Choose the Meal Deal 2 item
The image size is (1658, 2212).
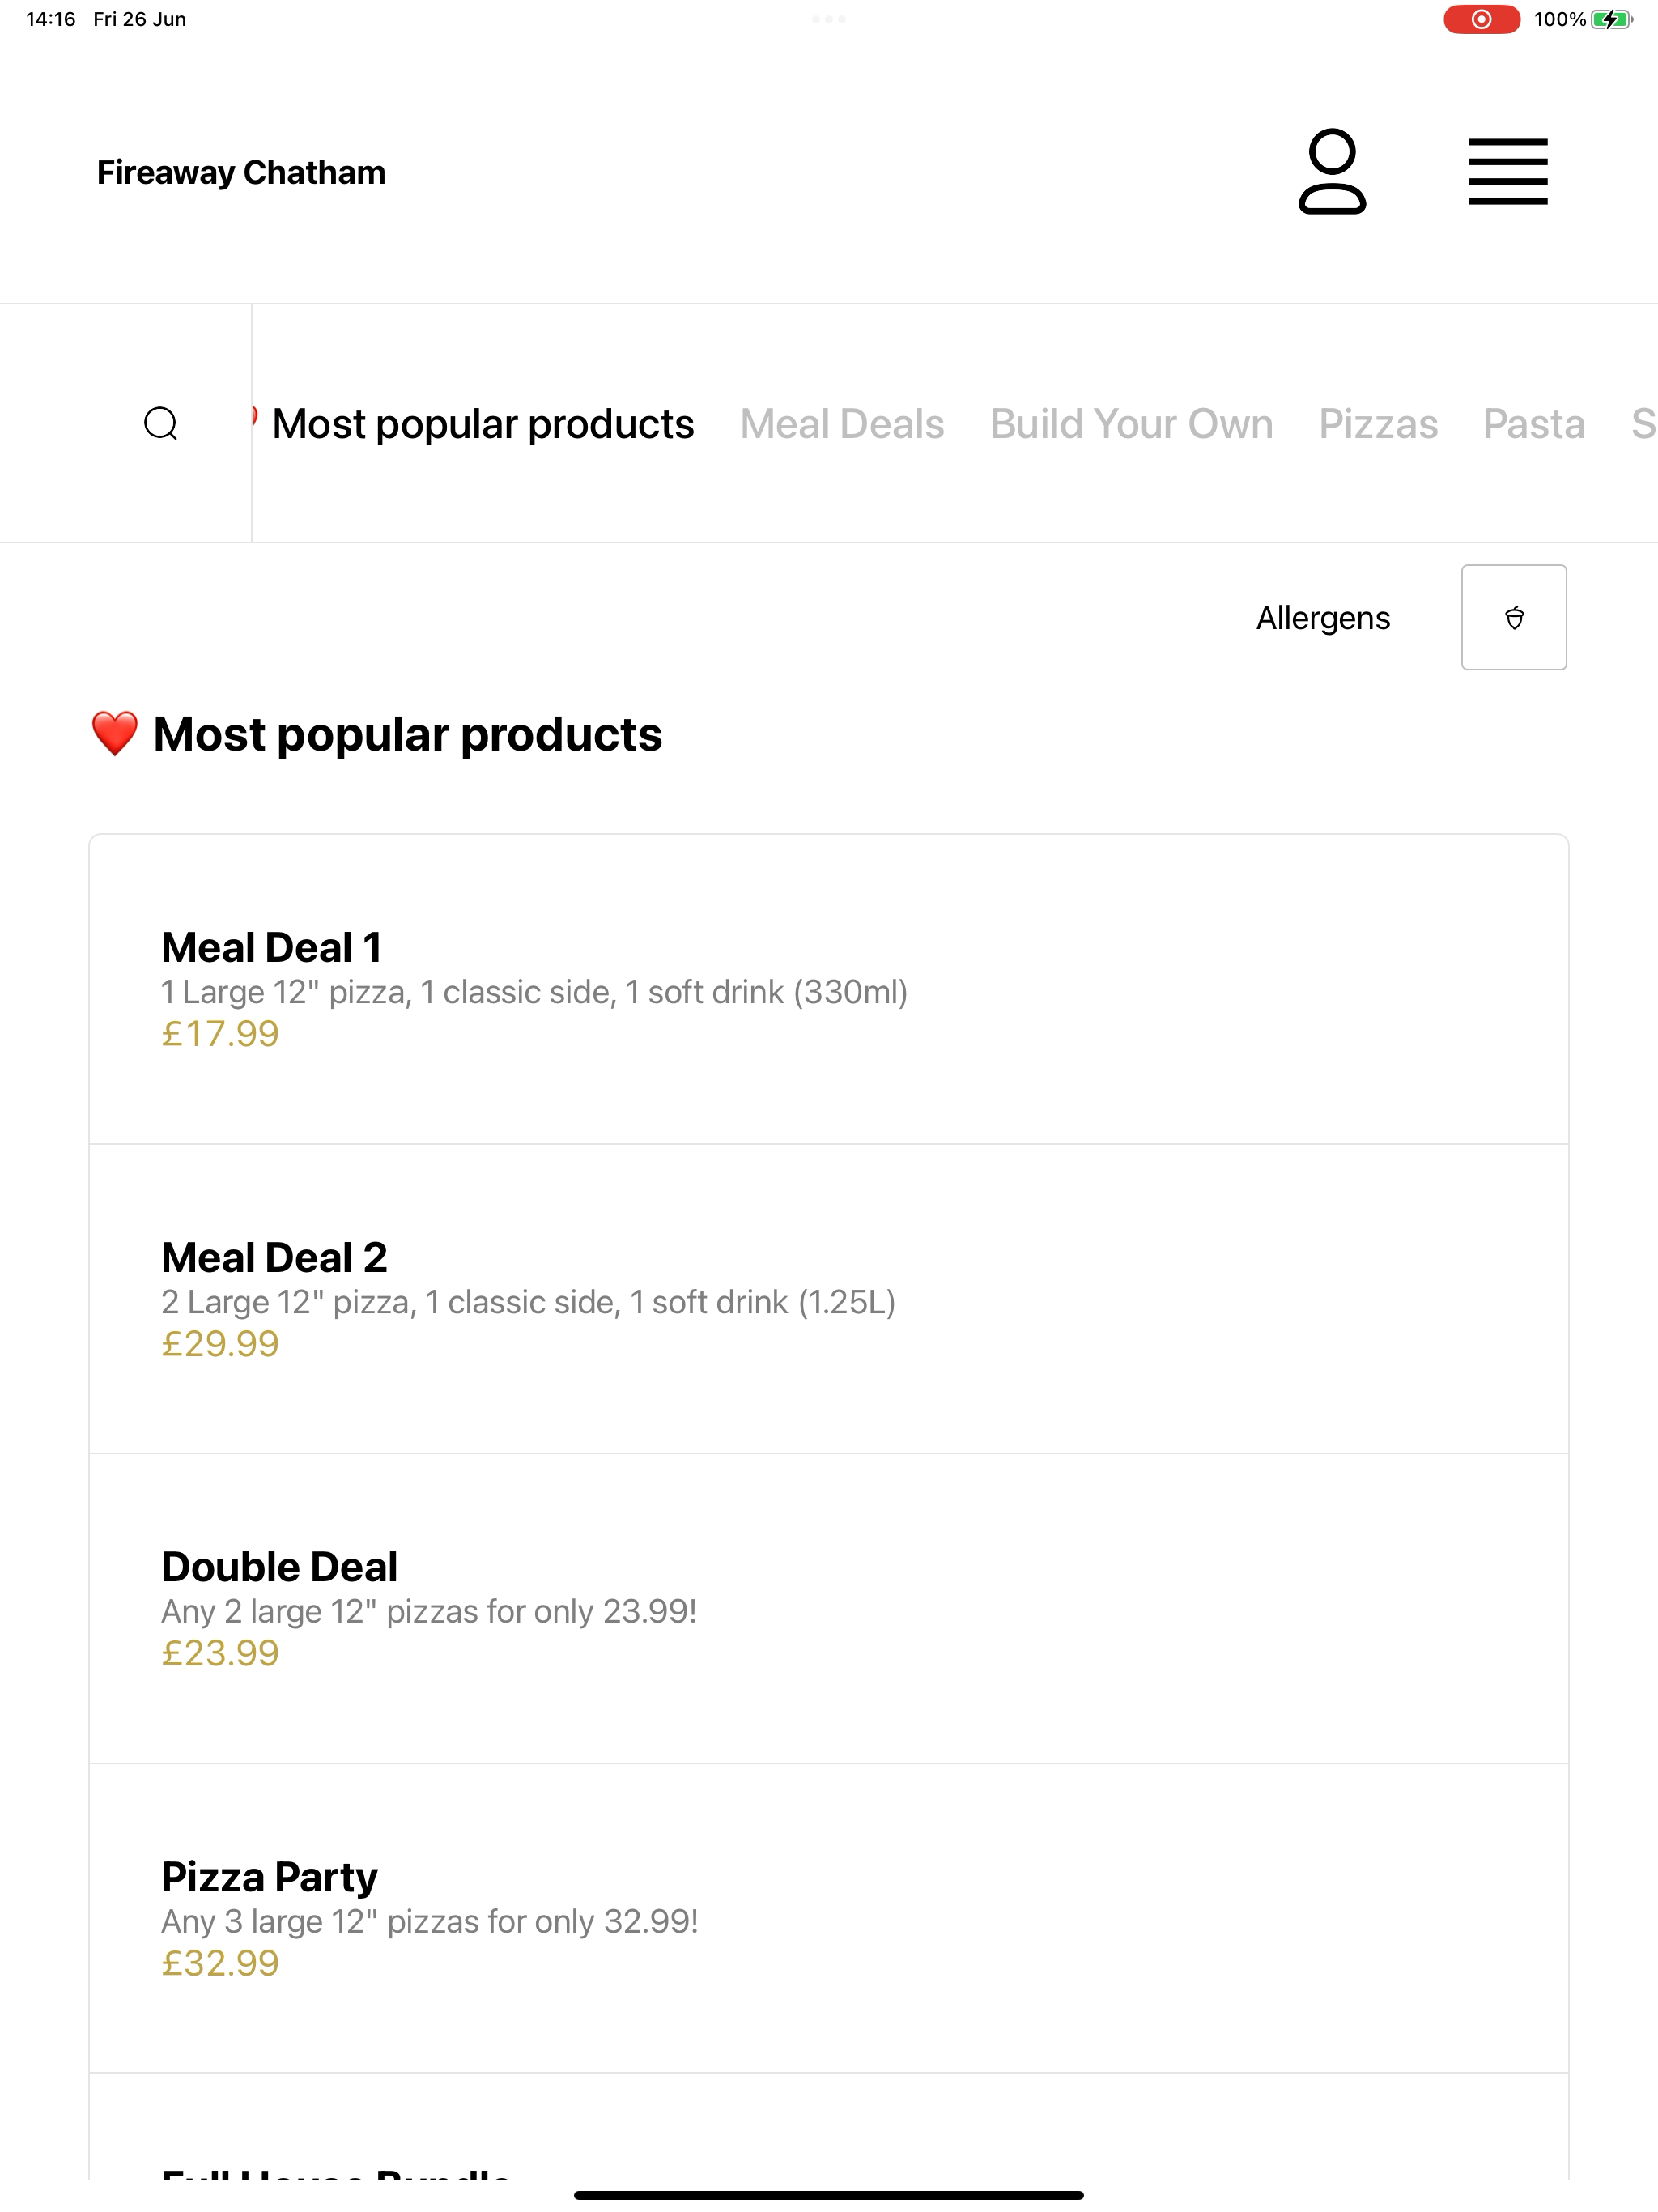[829, 1299]
